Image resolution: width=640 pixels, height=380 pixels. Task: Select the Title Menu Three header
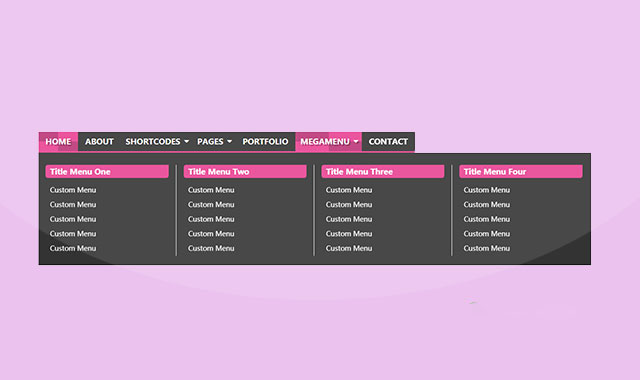pyautogui.click(x=383, y=171)
